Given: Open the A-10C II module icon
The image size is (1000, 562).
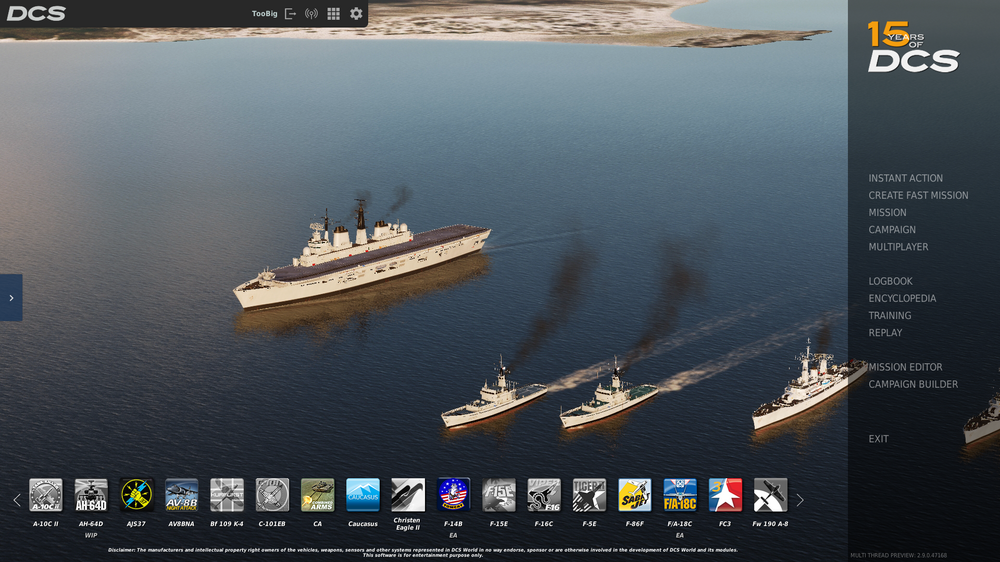Looking at the screenshot, I should click(46, 495).
